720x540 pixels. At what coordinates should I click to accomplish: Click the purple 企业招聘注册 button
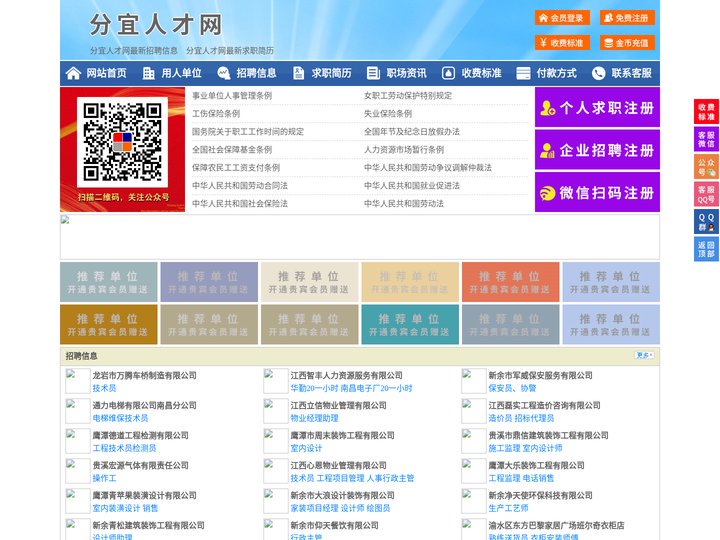[x=597, y=150]
